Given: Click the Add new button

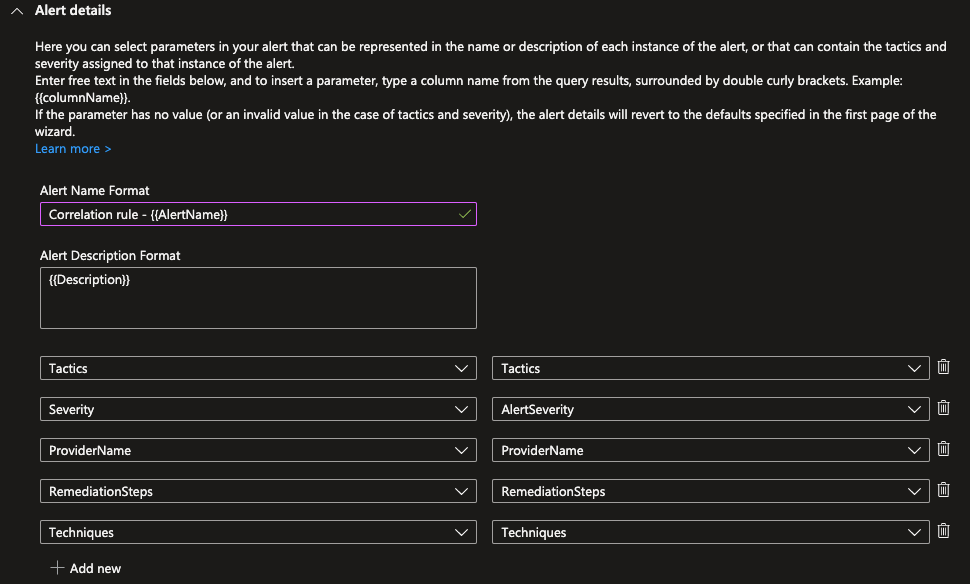Looking at the screenshot, I should [95, 568].
